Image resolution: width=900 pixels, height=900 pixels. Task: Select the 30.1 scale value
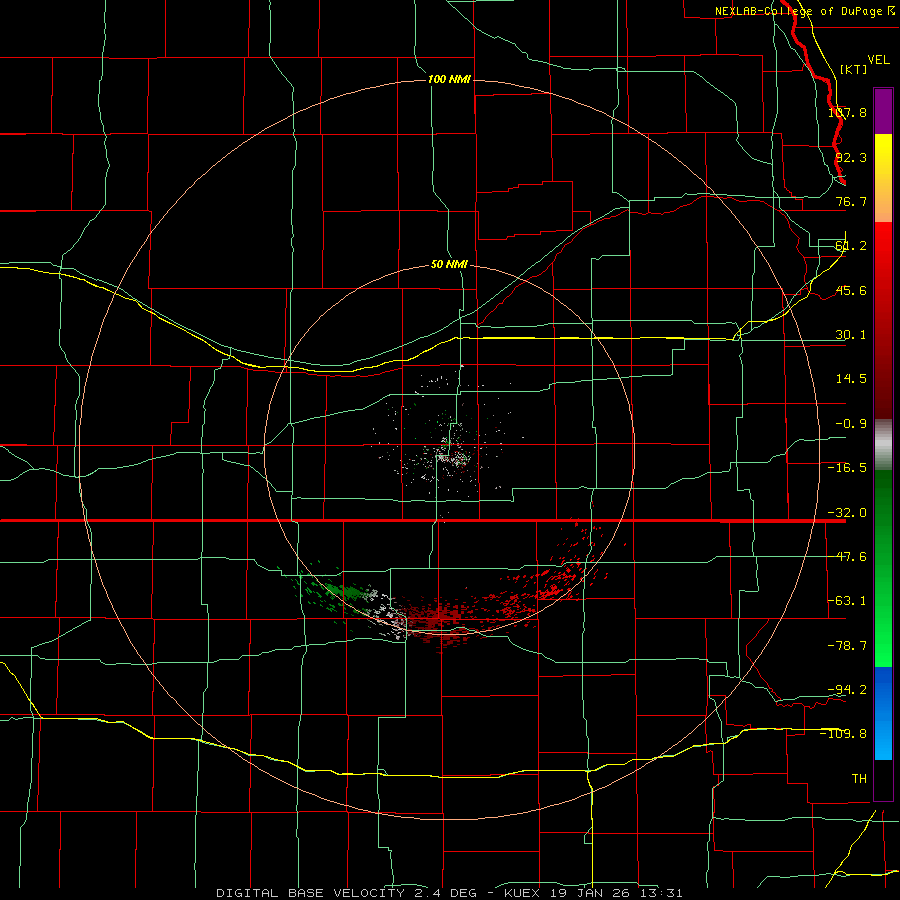point(851,335)
